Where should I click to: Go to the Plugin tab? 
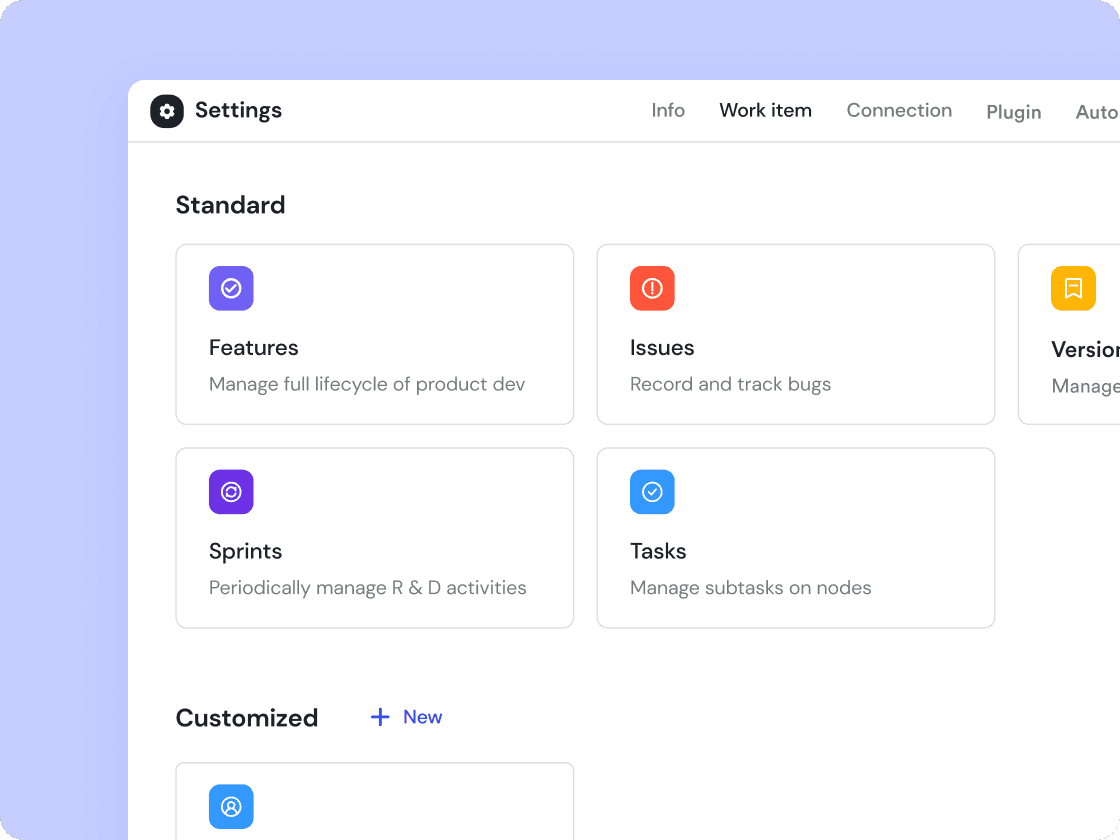coord(1013,112)
